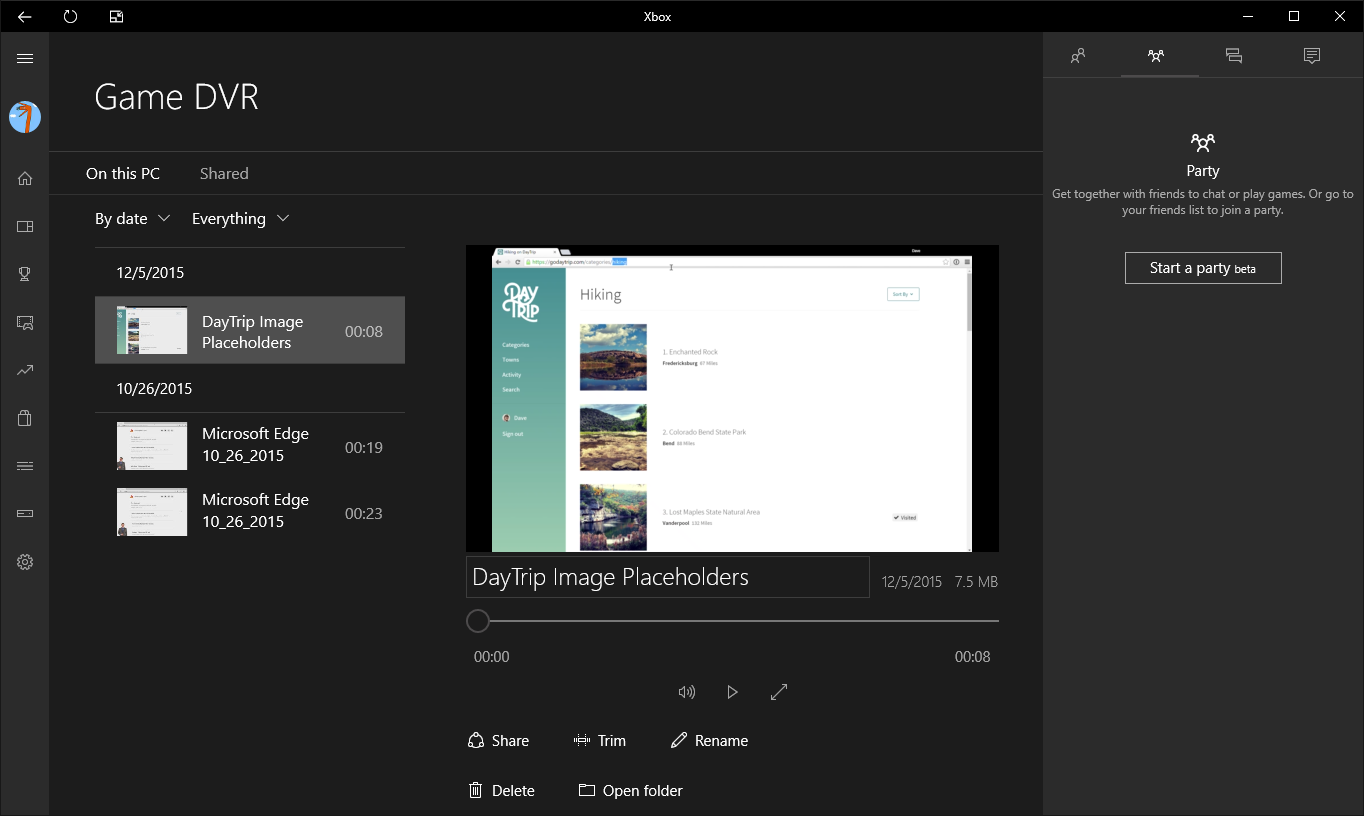Open Game DVR sidebar icon
Image resolution: width=1364 pixels, height=816 pixels.
[25, 322]
